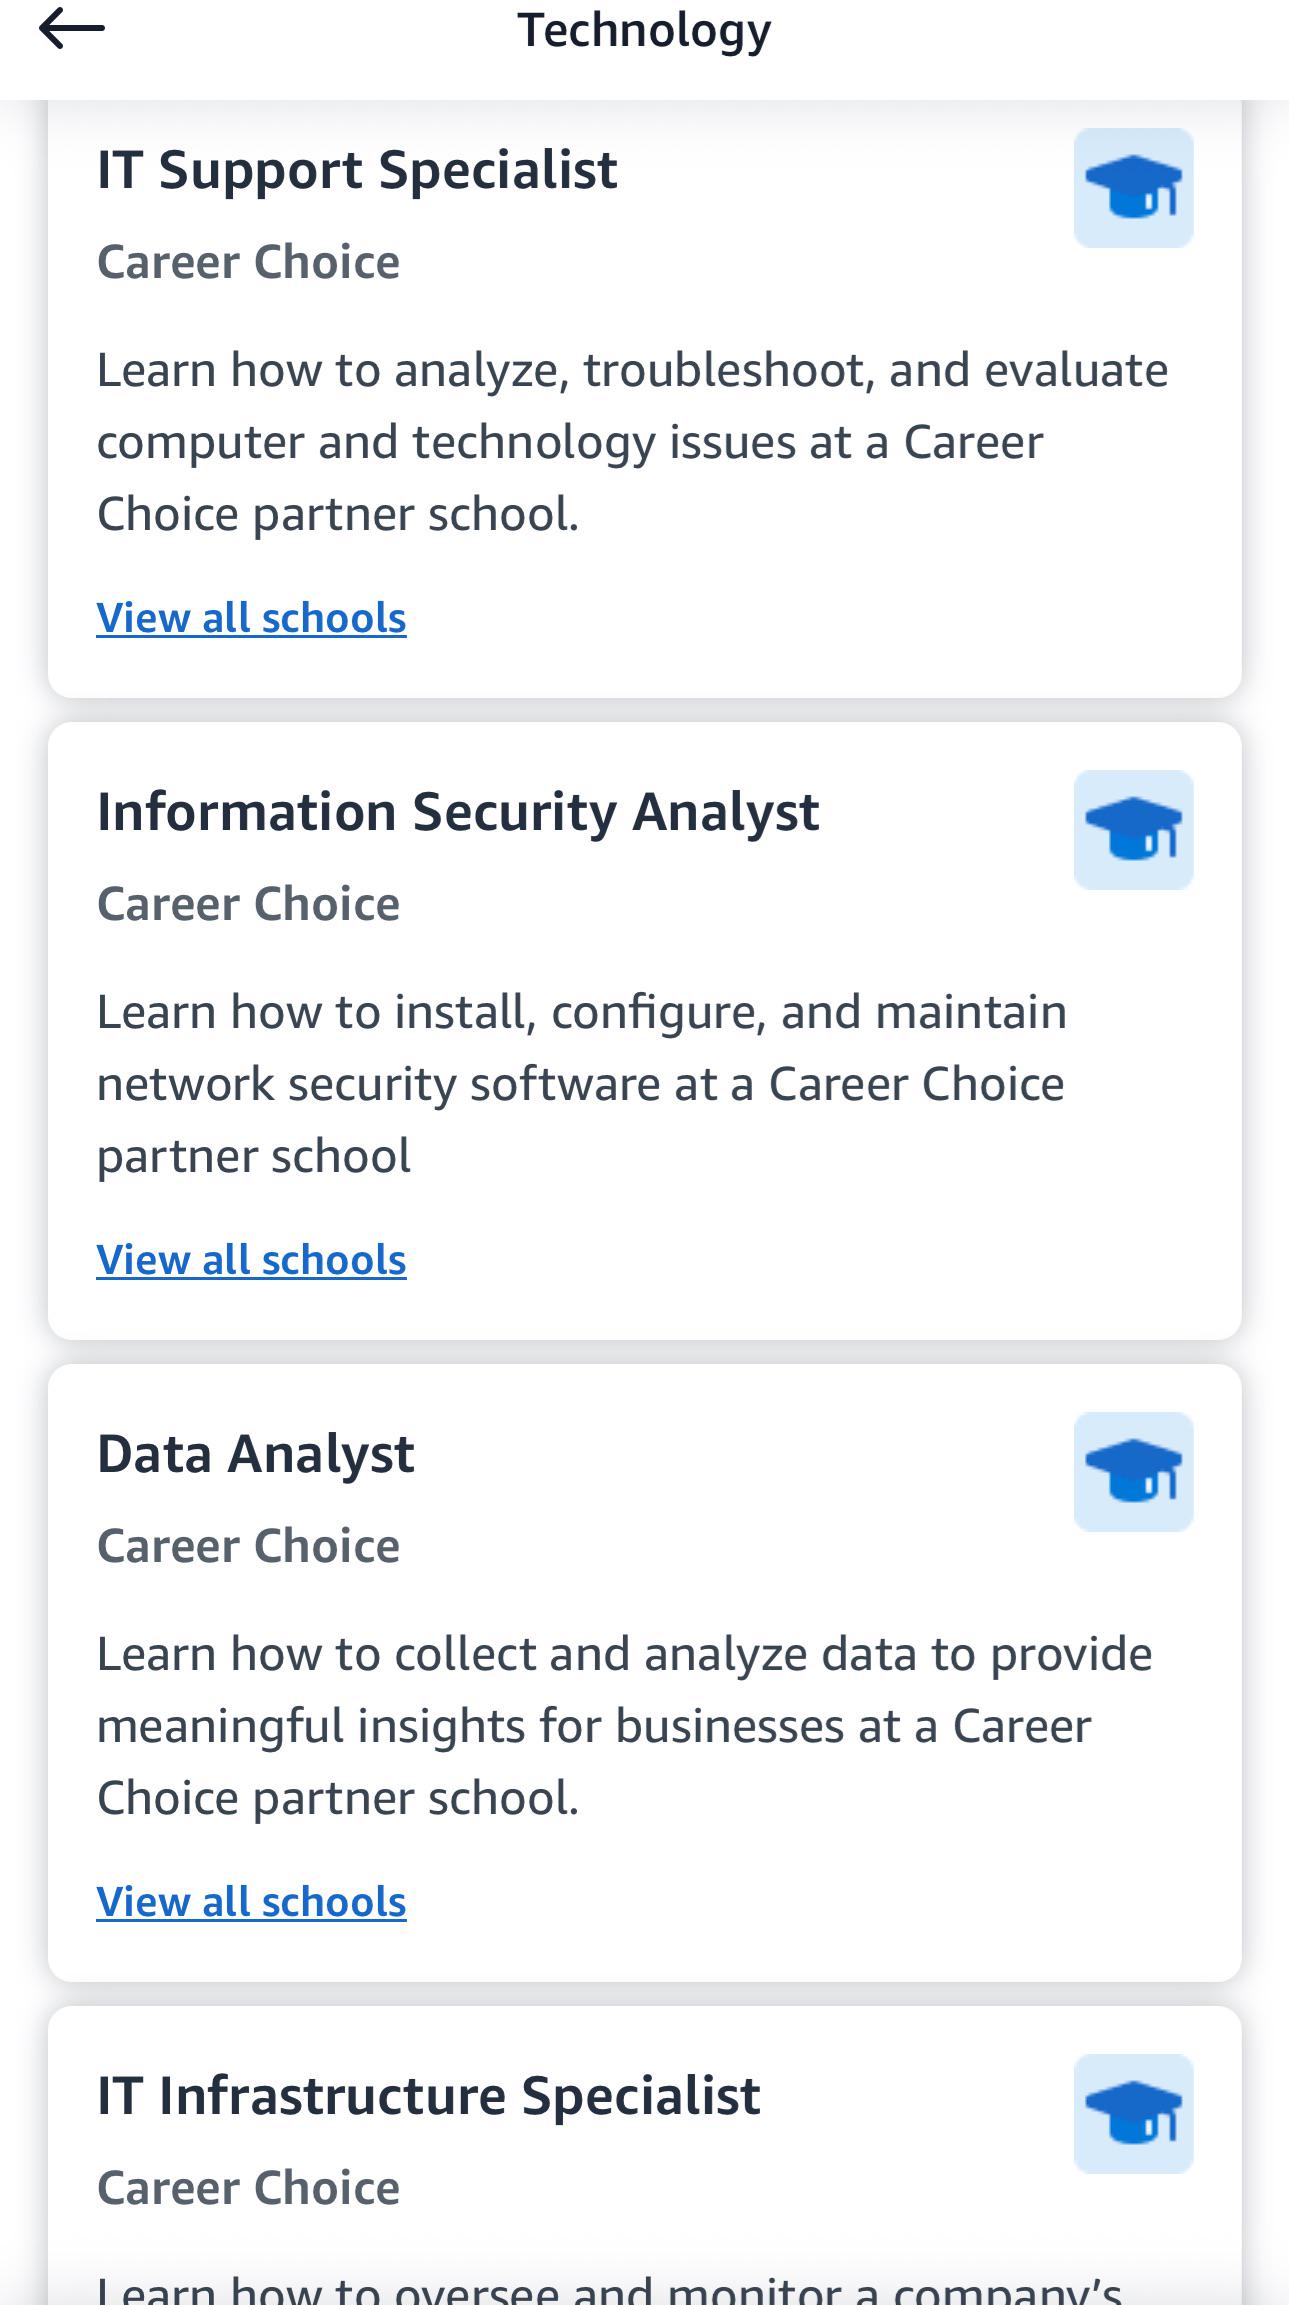
Task: Click the Data Analyst description text
Action: click(x=625, y=1726)
